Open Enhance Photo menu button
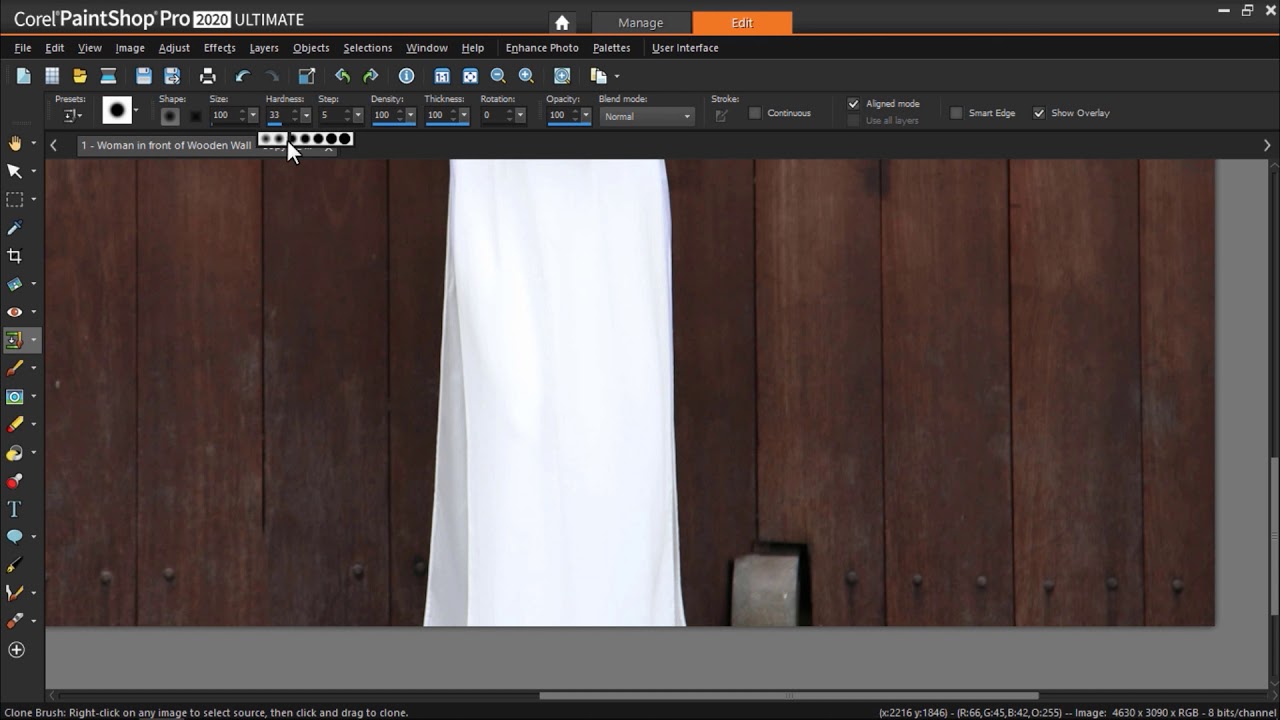Viewport: 1280px width, 720px height. [x=542, y=48]
